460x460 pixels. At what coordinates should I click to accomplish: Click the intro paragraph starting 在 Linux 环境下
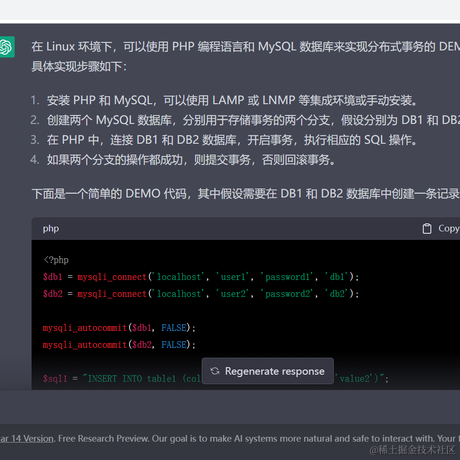(246, 47)
